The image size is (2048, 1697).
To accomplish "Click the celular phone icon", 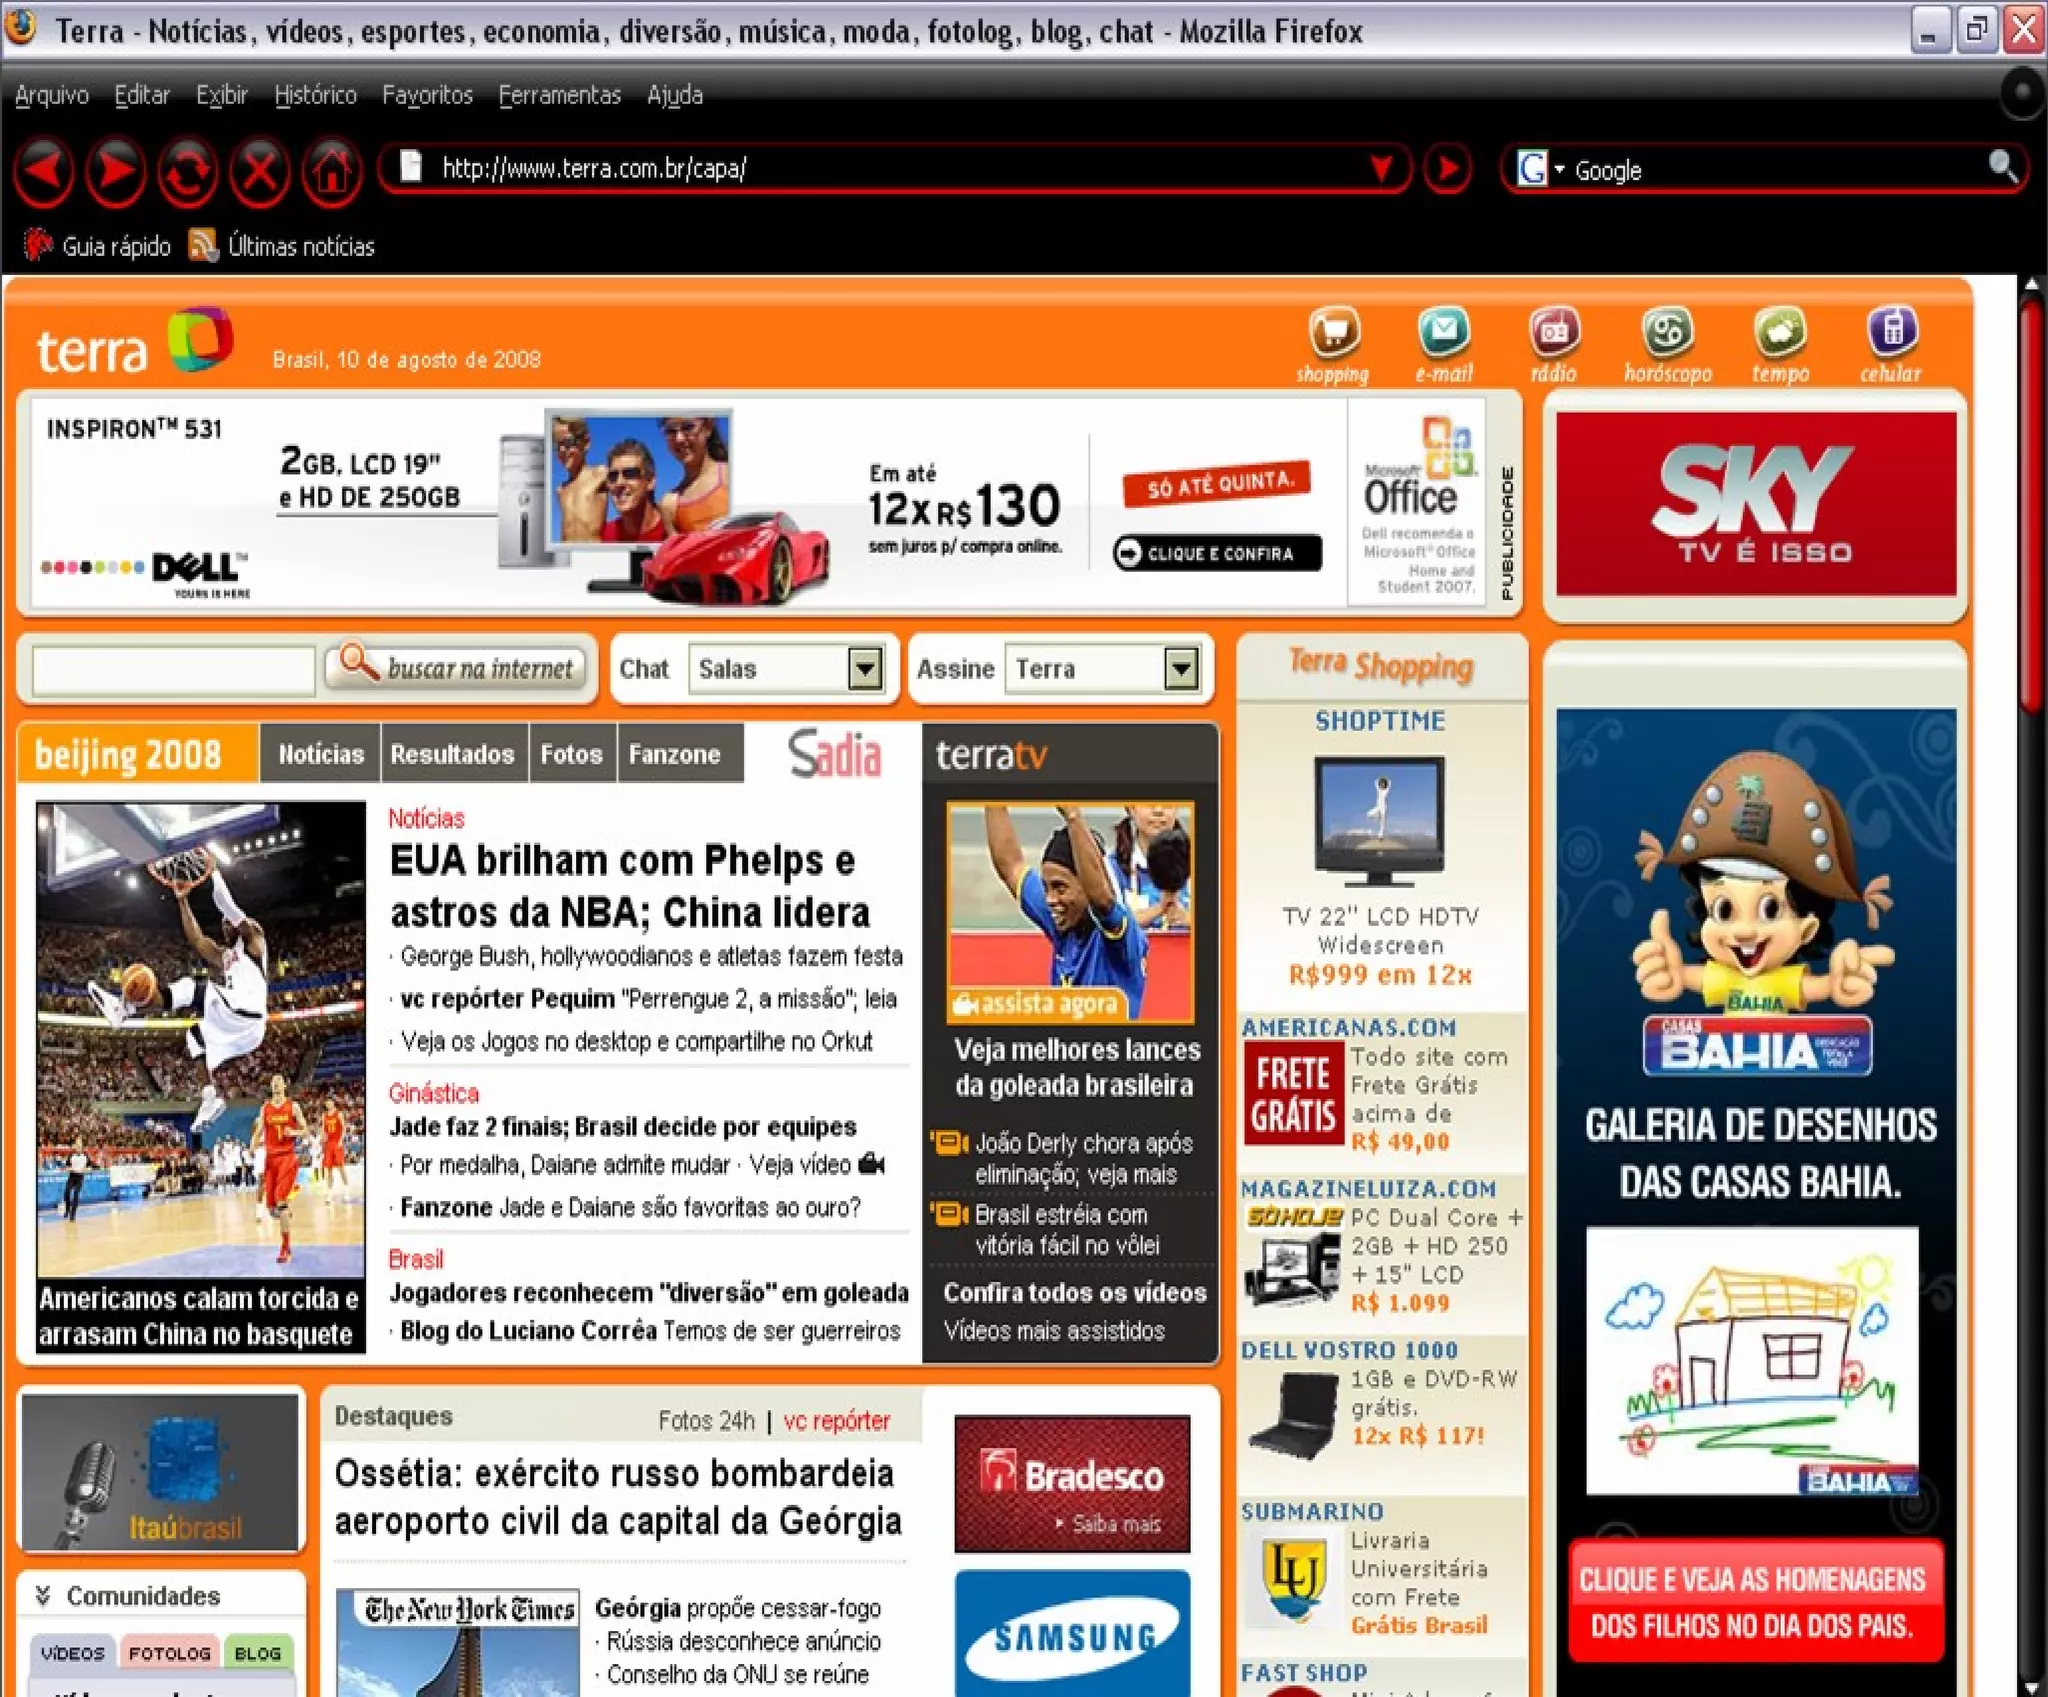I will pos(1891,332).
